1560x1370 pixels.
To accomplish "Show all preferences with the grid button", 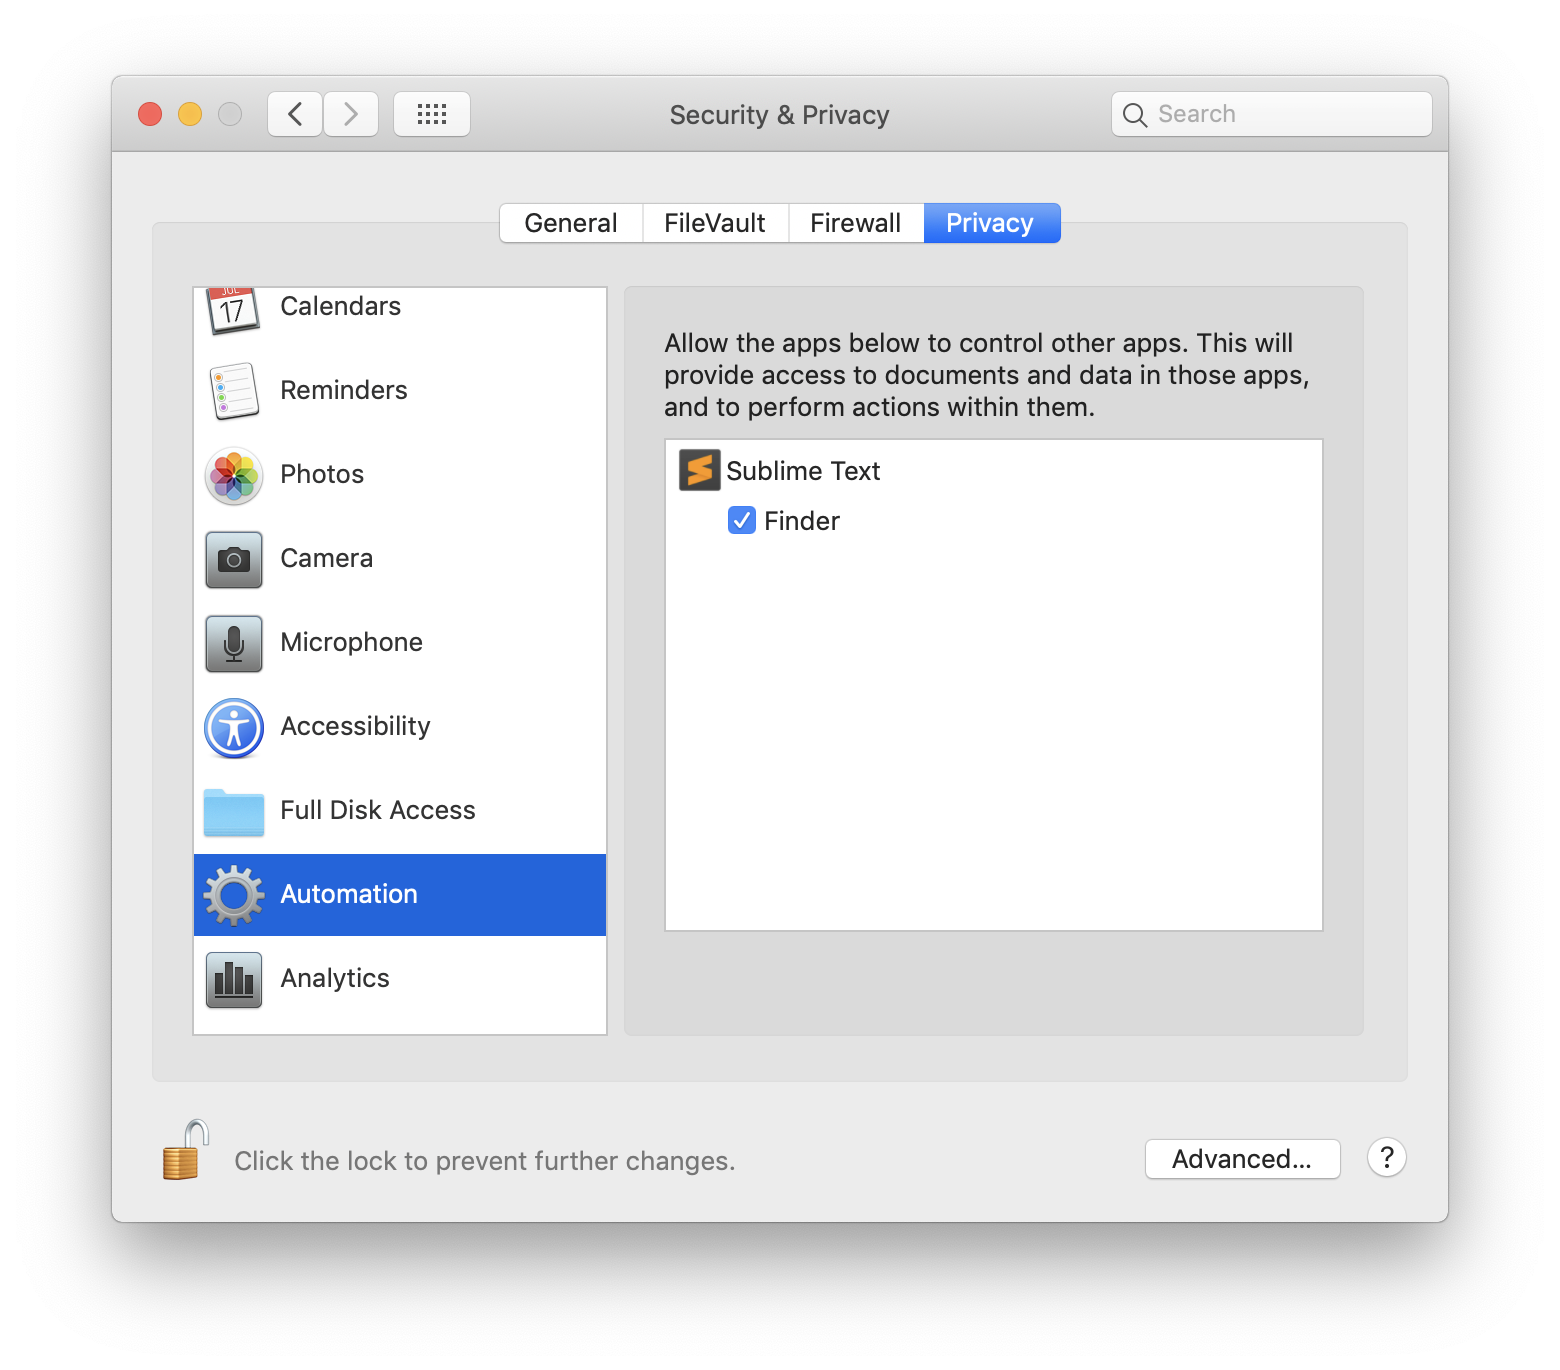I will coord(431,114).
